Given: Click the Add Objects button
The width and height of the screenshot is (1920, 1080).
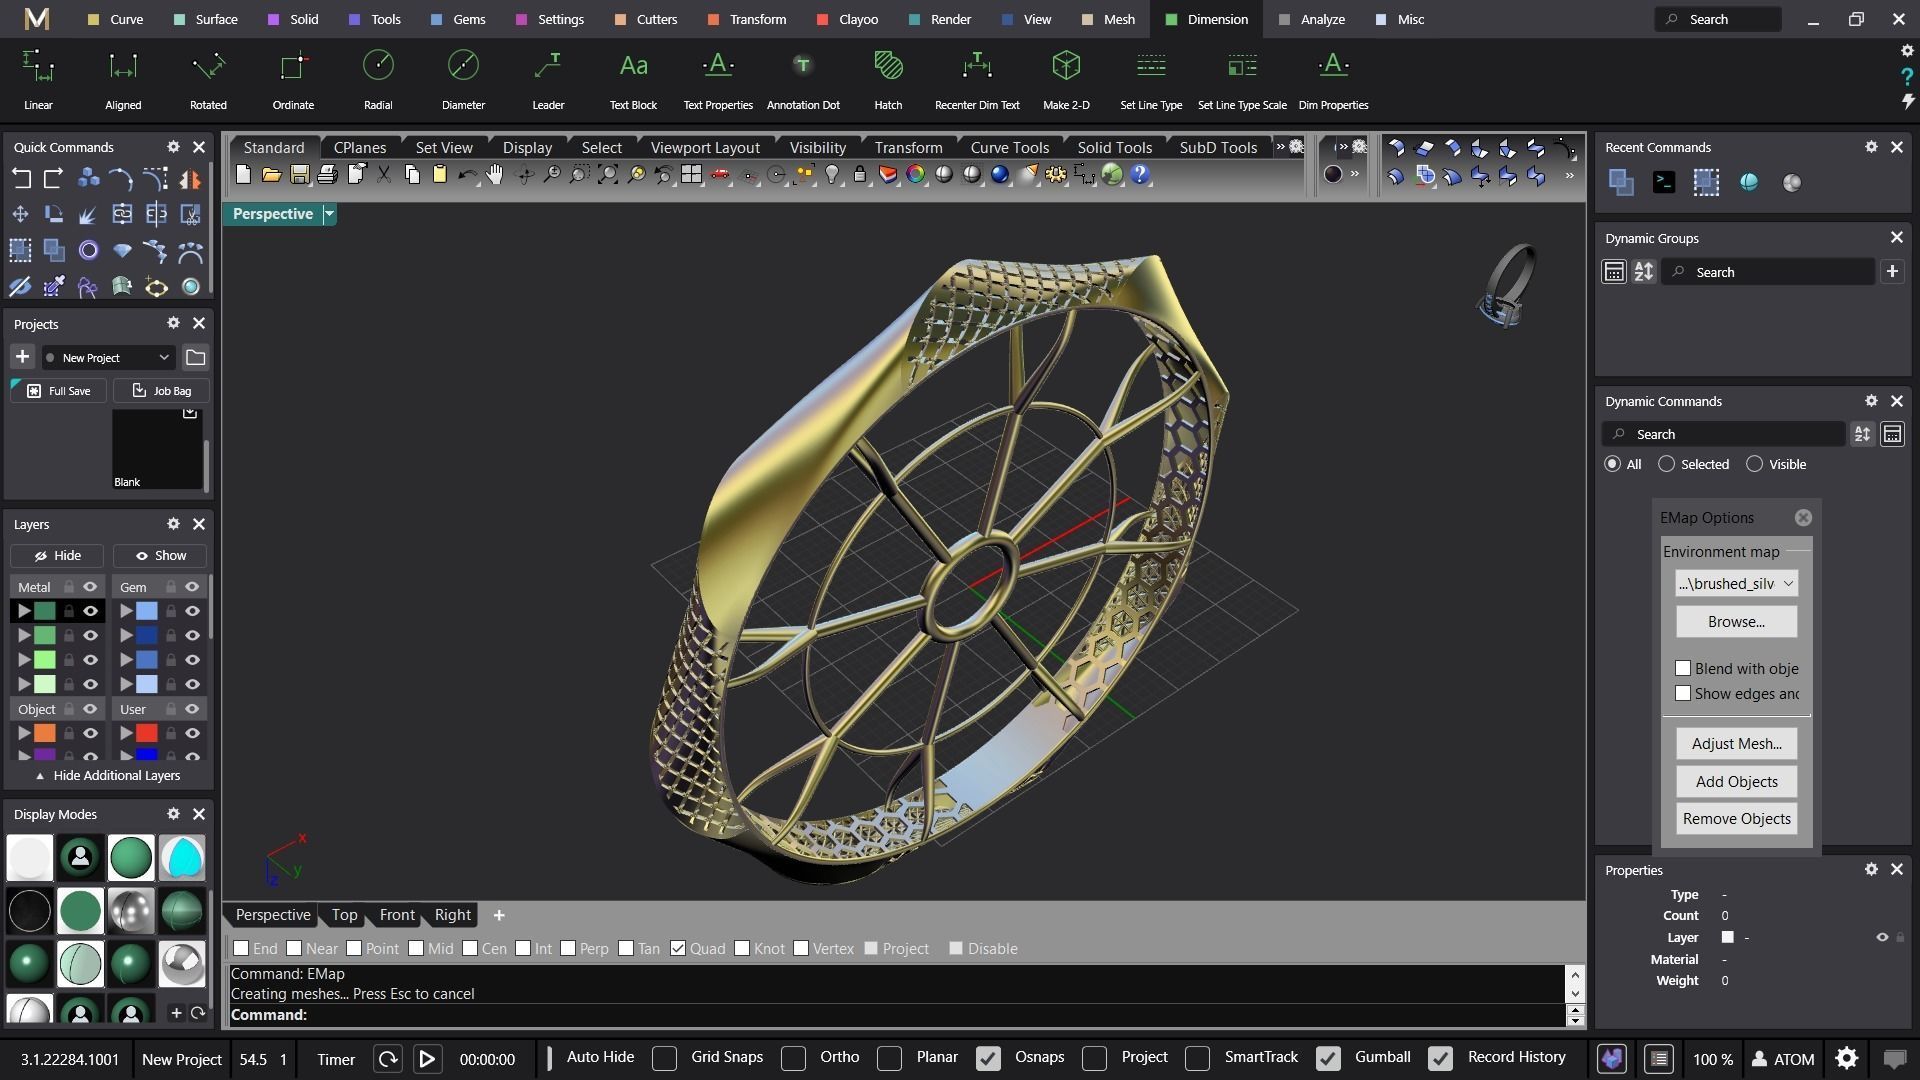Looking at the screenshot, I should click(x=1735, y=781).
